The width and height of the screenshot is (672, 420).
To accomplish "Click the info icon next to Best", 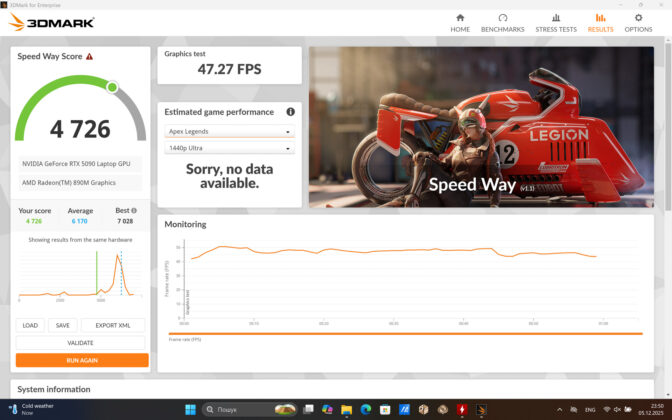I will (x=134, y=210).
